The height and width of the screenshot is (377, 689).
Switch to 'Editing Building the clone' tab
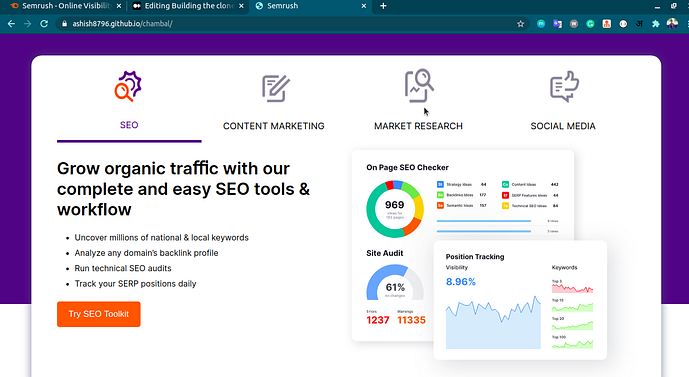click(188, 6)
